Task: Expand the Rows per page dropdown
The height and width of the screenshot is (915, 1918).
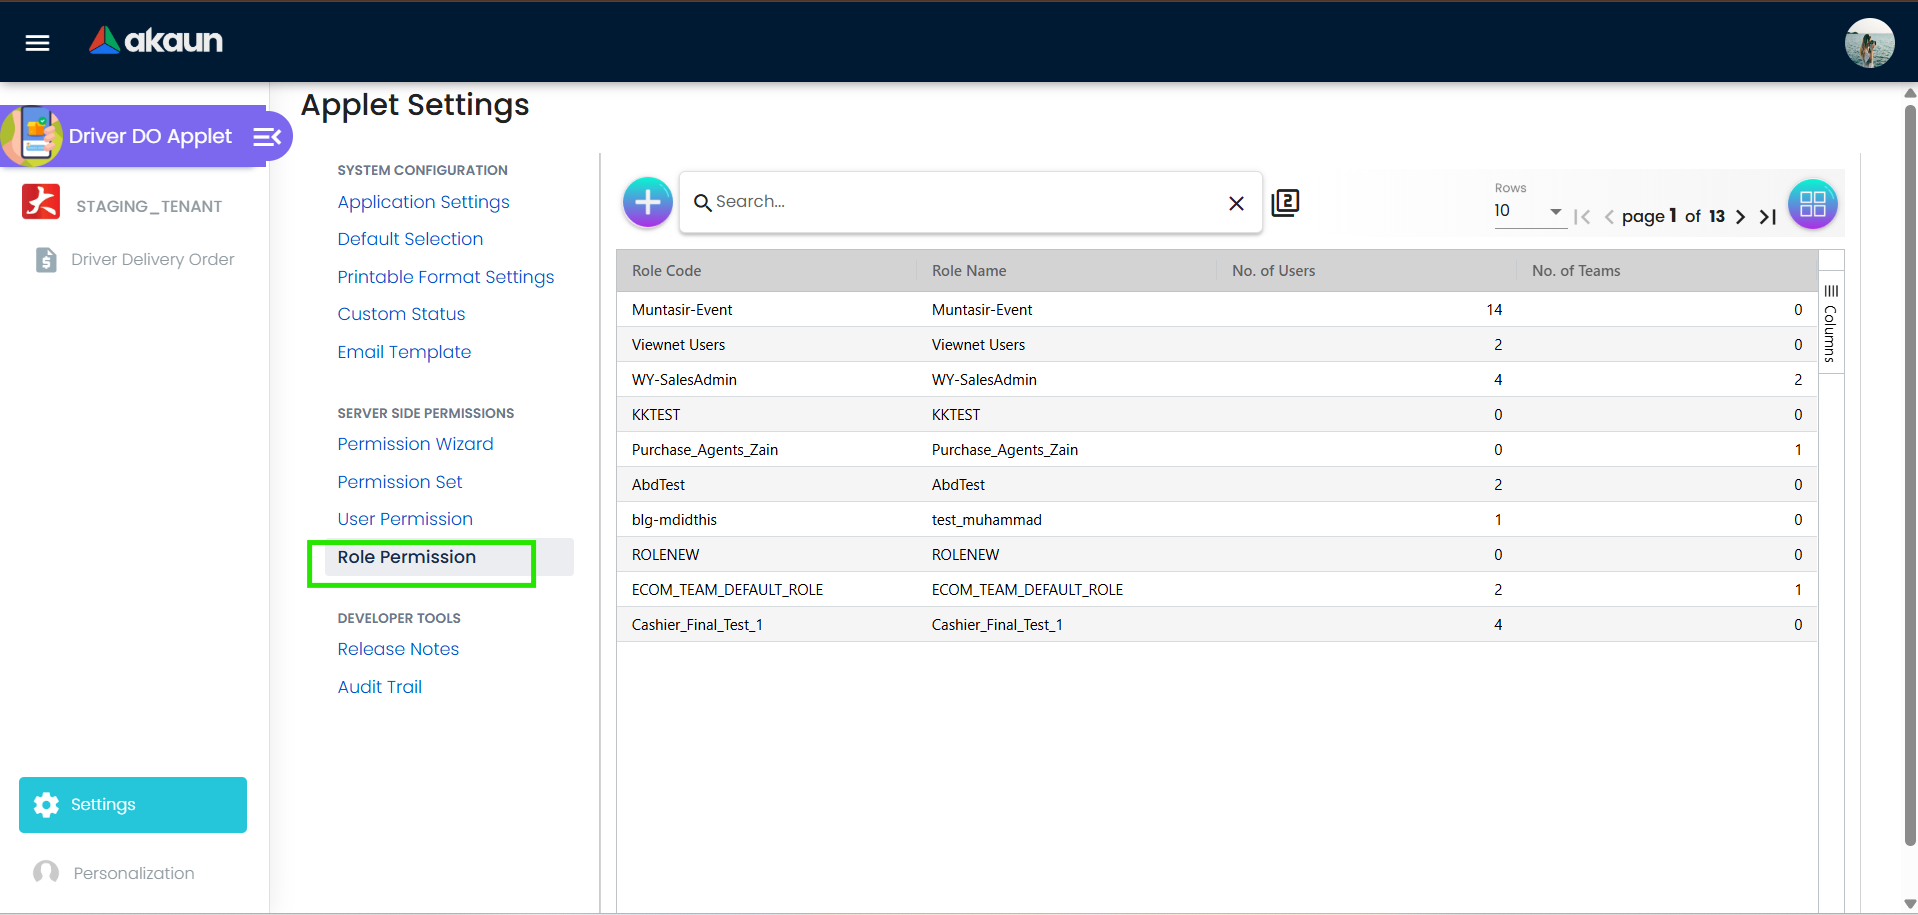Action: click(1554, 213)
